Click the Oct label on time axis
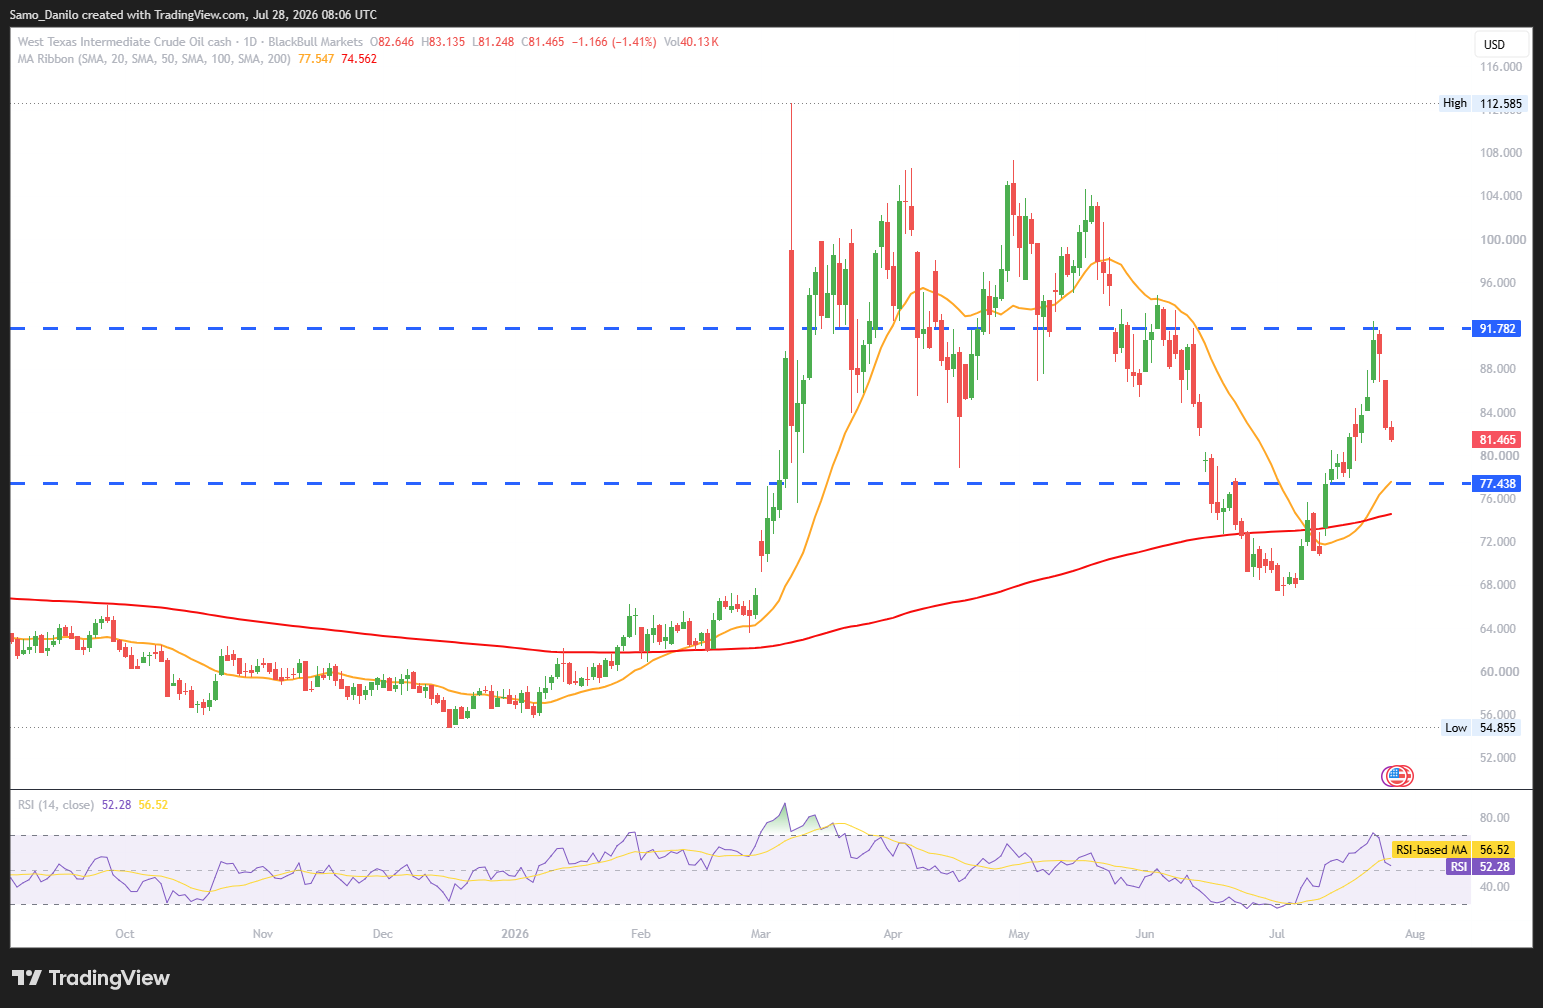This screenshot has width=1543, height=1008. point(124,934)
